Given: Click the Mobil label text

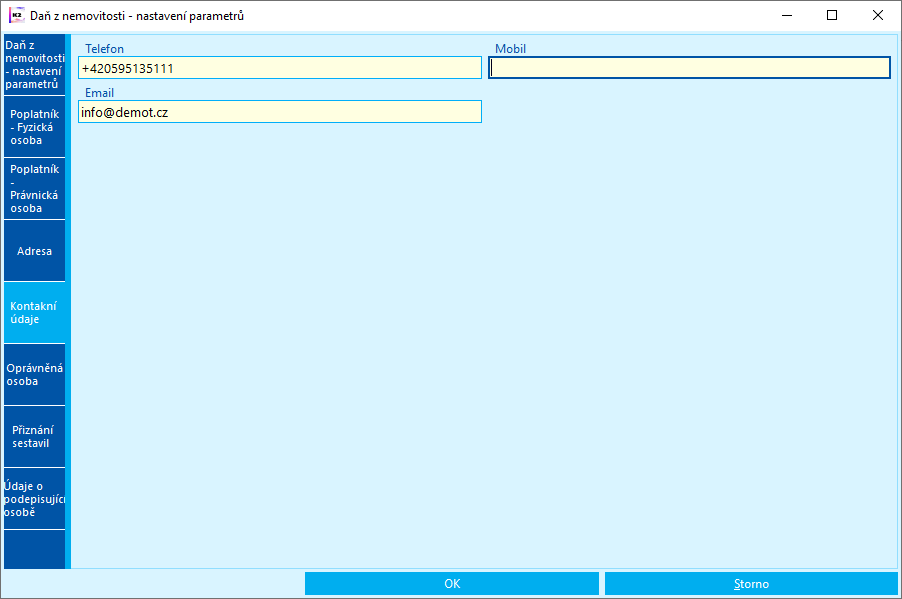Looking at the screenshot, I should (x=510, y=49).
